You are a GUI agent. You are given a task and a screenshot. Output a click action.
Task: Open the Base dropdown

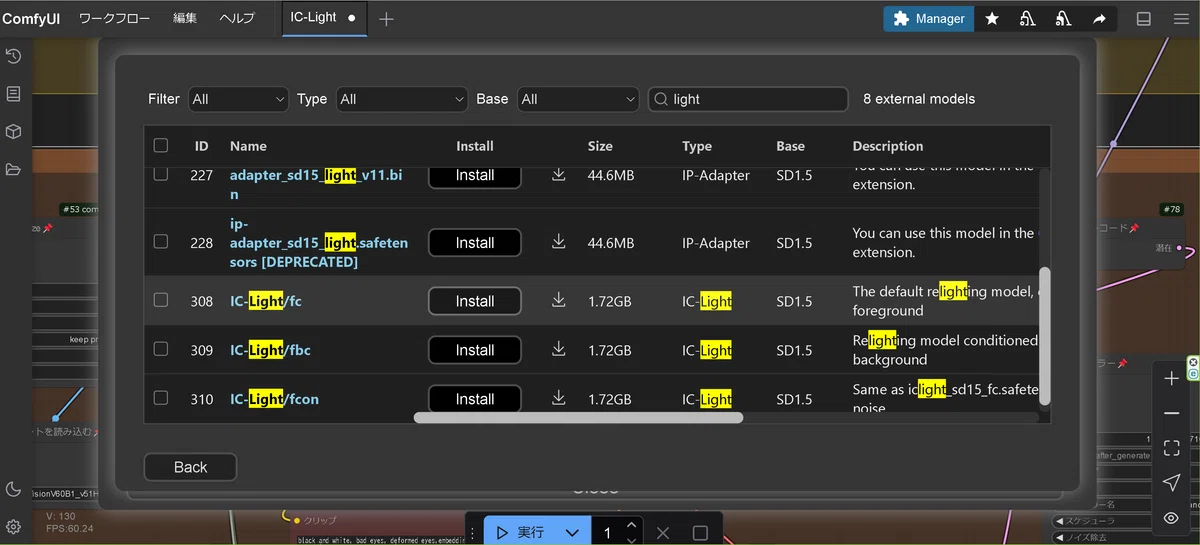pos(578,99)
